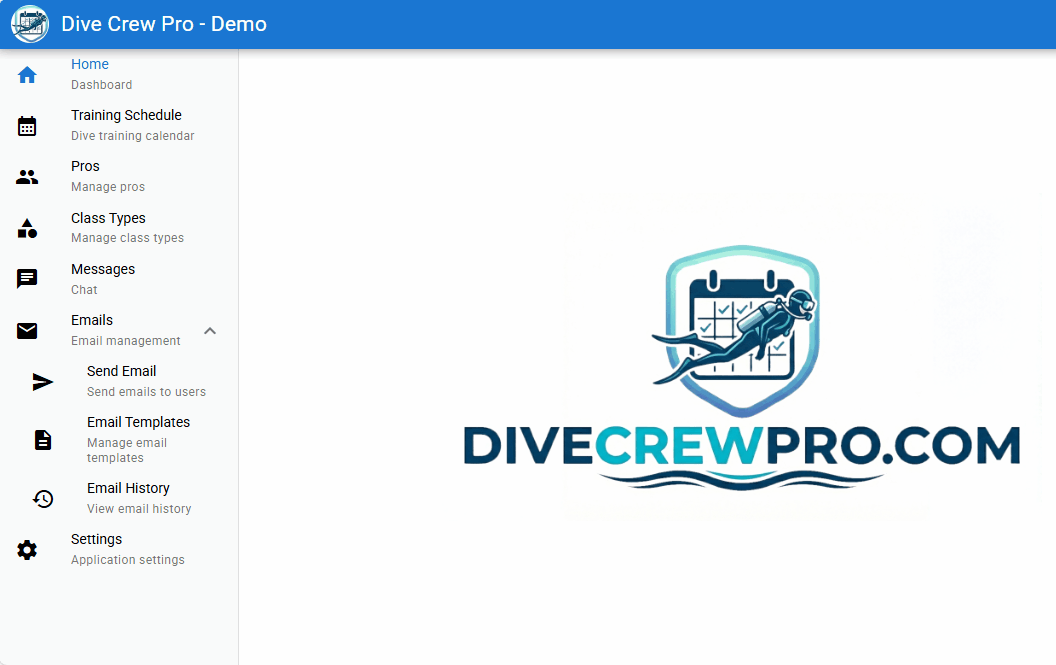Click the Email History clock icon

coord(42,499)
